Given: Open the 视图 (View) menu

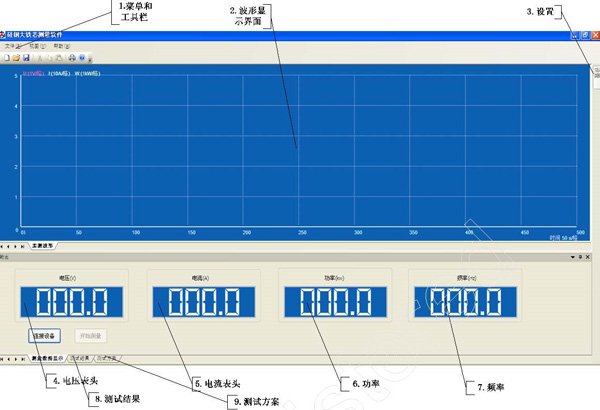Looking at the screenshot, I should [x=36, y=47].
